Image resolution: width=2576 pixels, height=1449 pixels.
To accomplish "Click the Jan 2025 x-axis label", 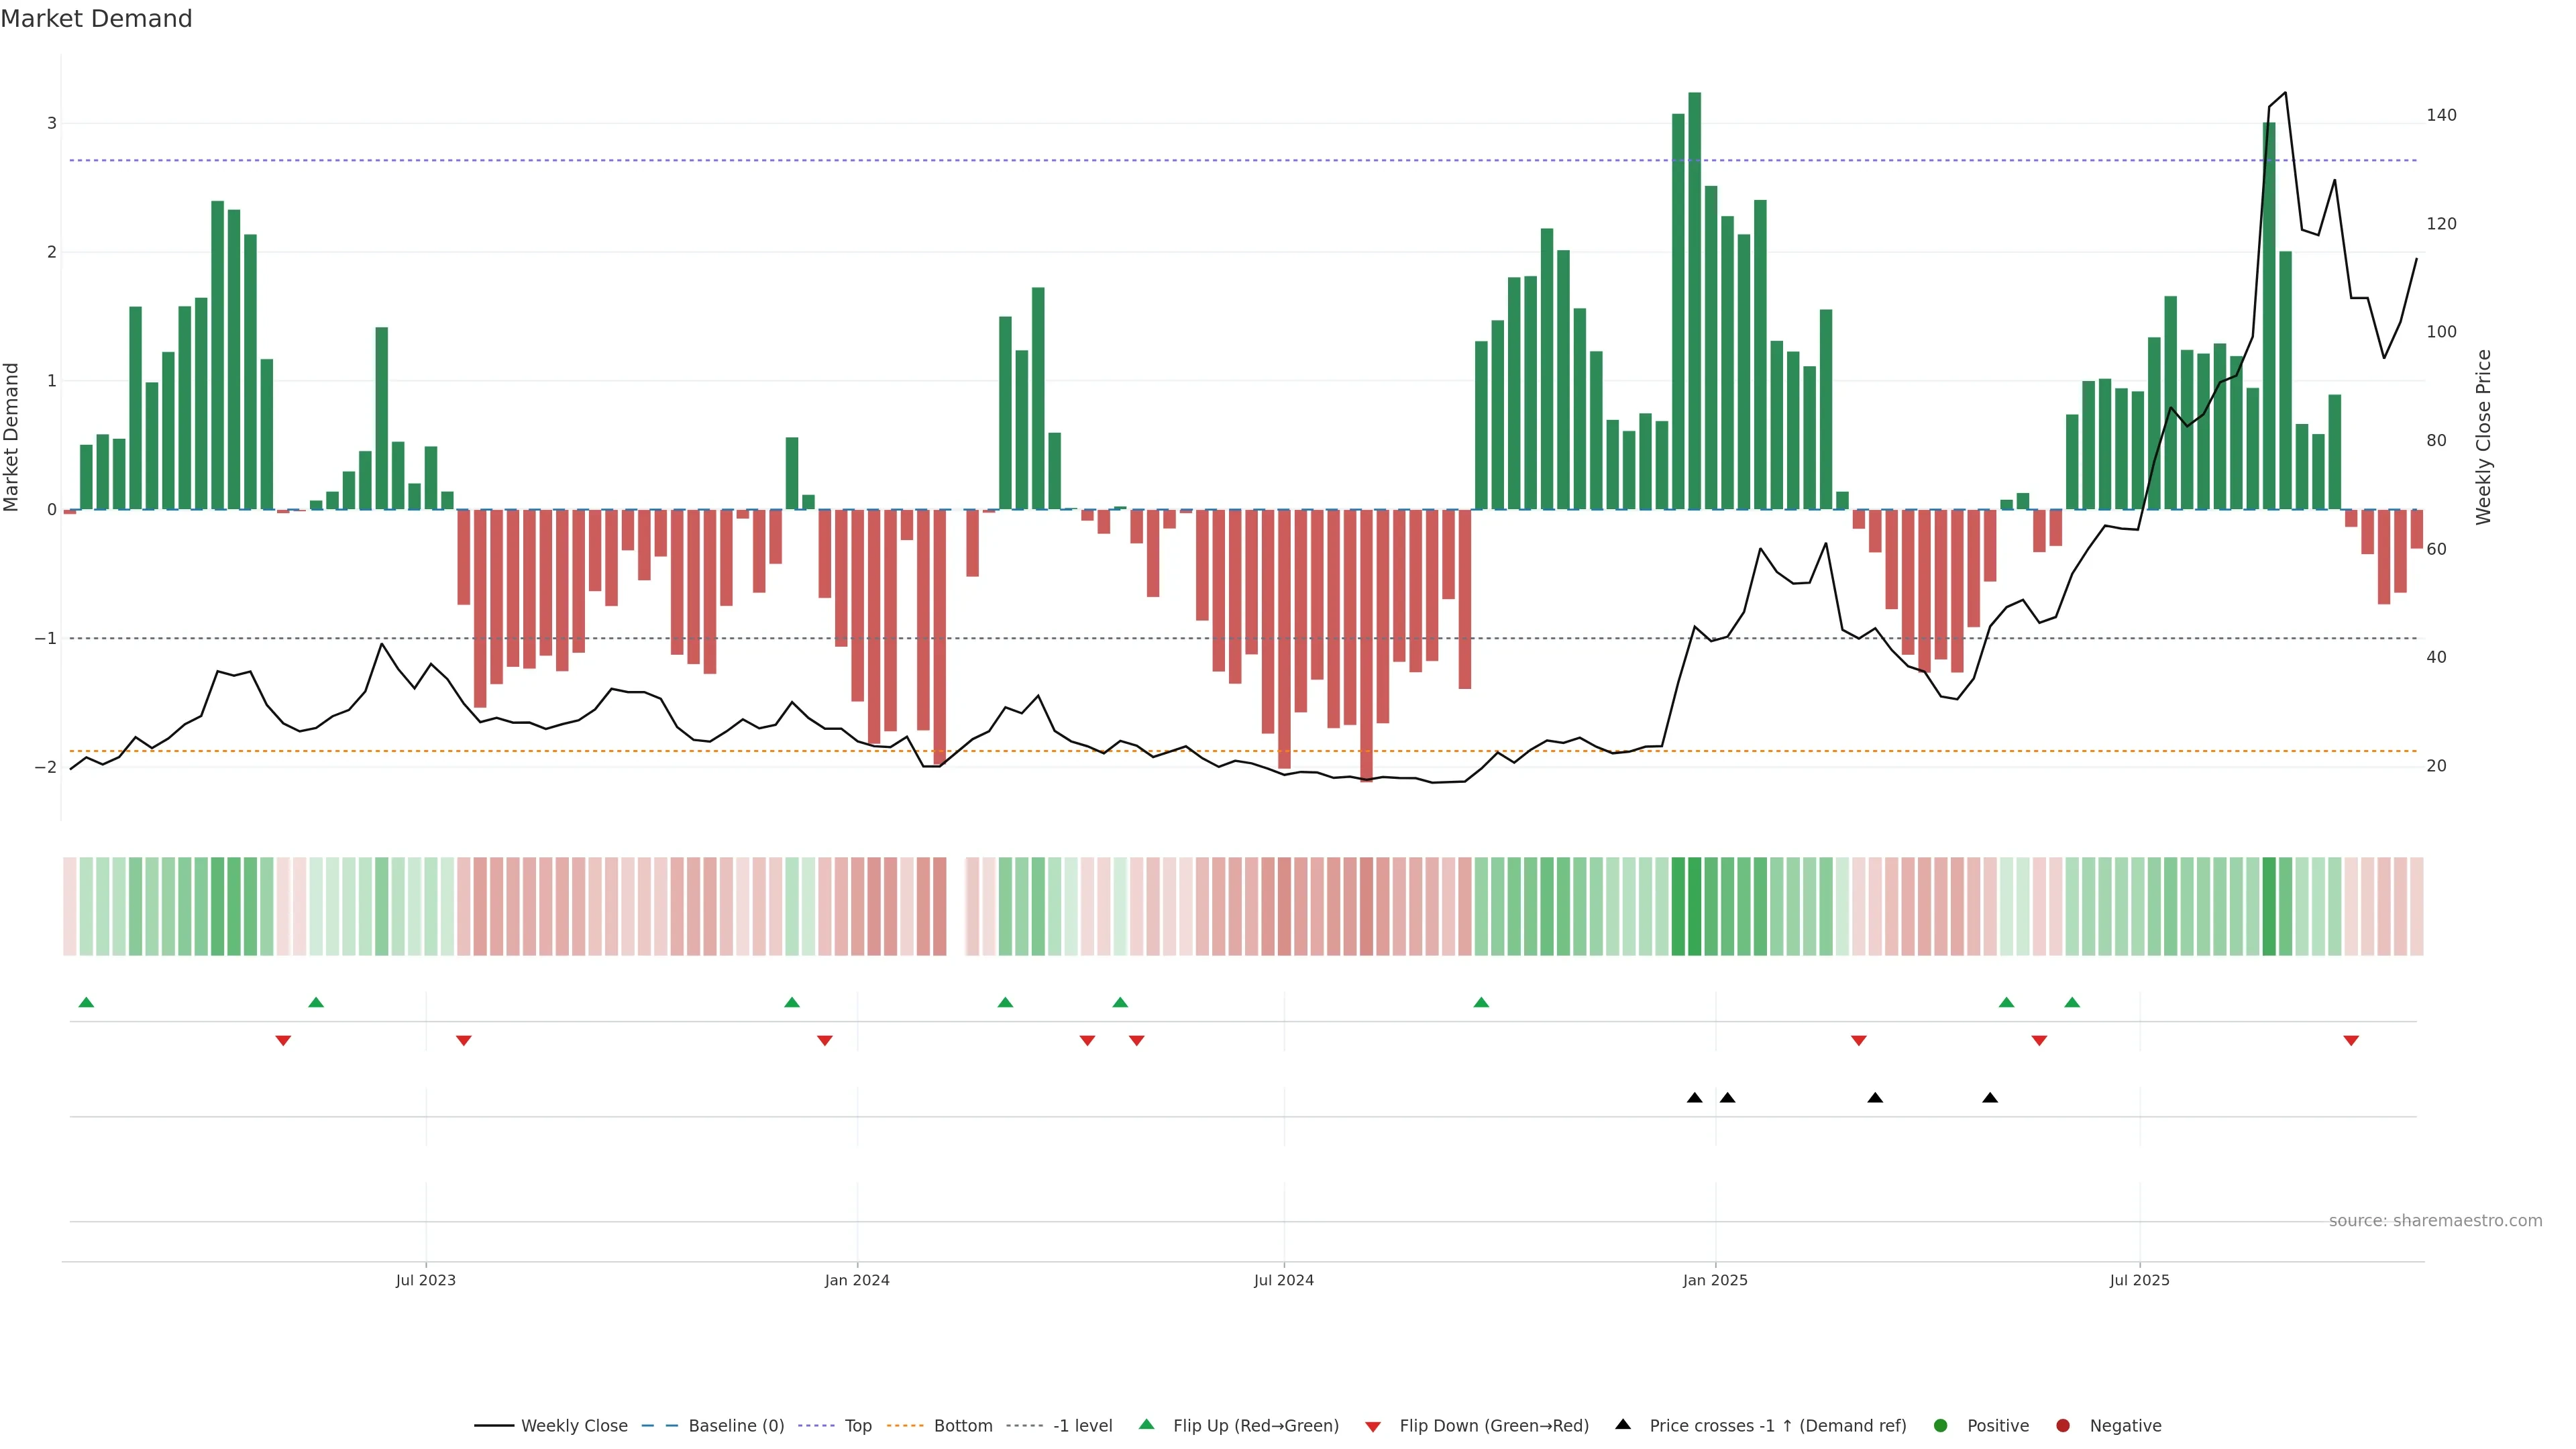I will (x=1715, y=1280).
